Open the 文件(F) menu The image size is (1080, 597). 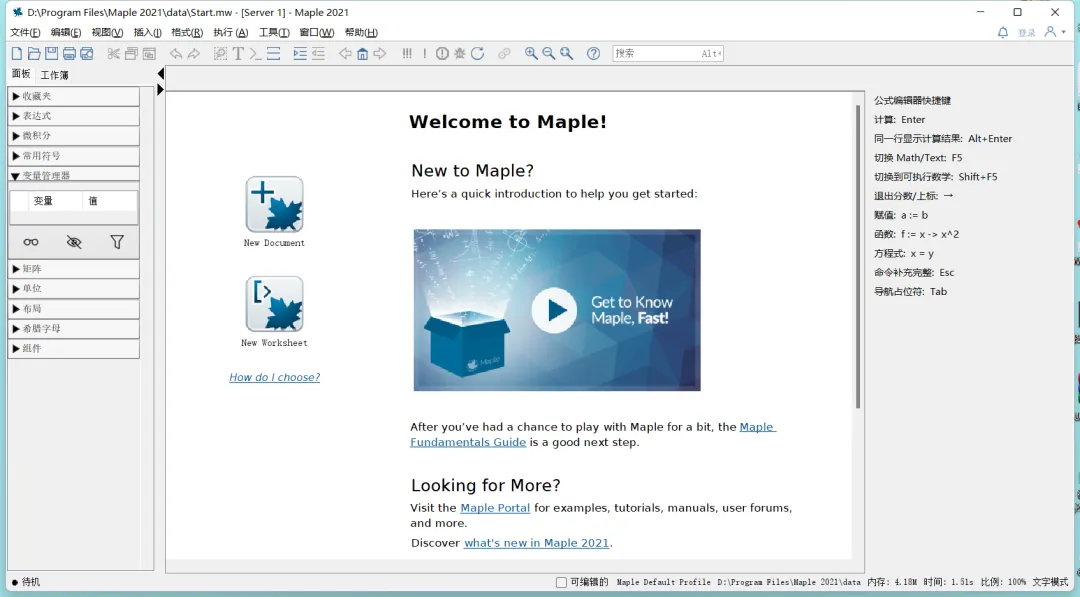coord(25,32)
